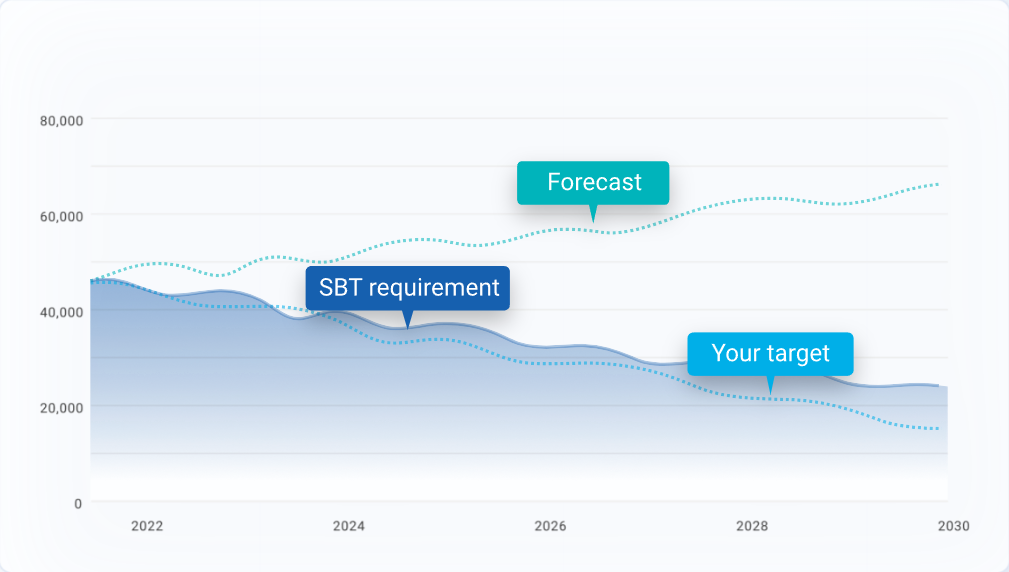
Task: Select the SBT requirement tooltip label
Action: [408, 288]
